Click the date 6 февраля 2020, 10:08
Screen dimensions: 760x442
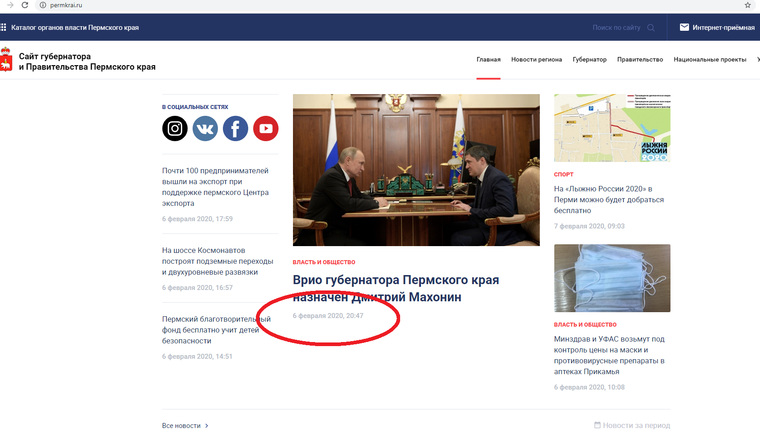pyautogui.click(x=589, y=387)
